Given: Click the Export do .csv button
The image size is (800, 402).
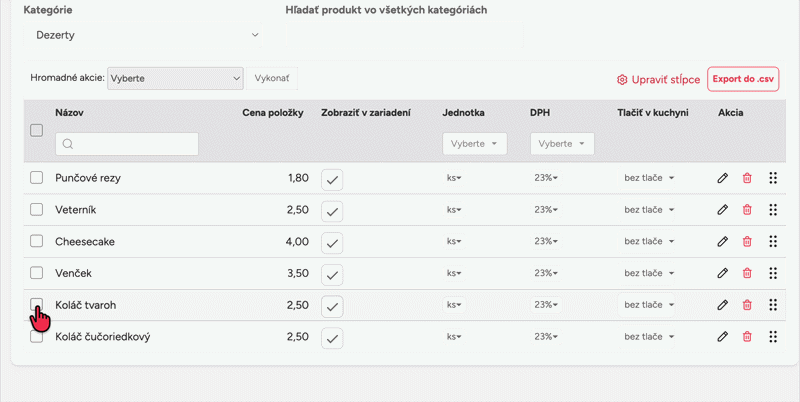Looking at the screenshot, I should (x=743, y=79).
